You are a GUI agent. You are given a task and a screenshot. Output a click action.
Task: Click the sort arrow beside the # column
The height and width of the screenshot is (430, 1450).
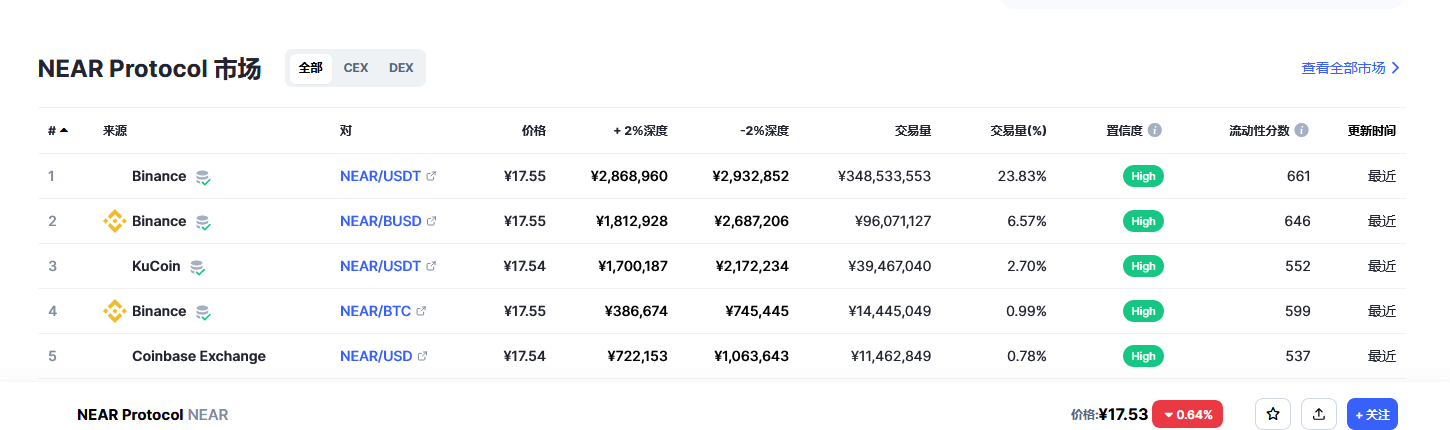[x=64, y=131]
